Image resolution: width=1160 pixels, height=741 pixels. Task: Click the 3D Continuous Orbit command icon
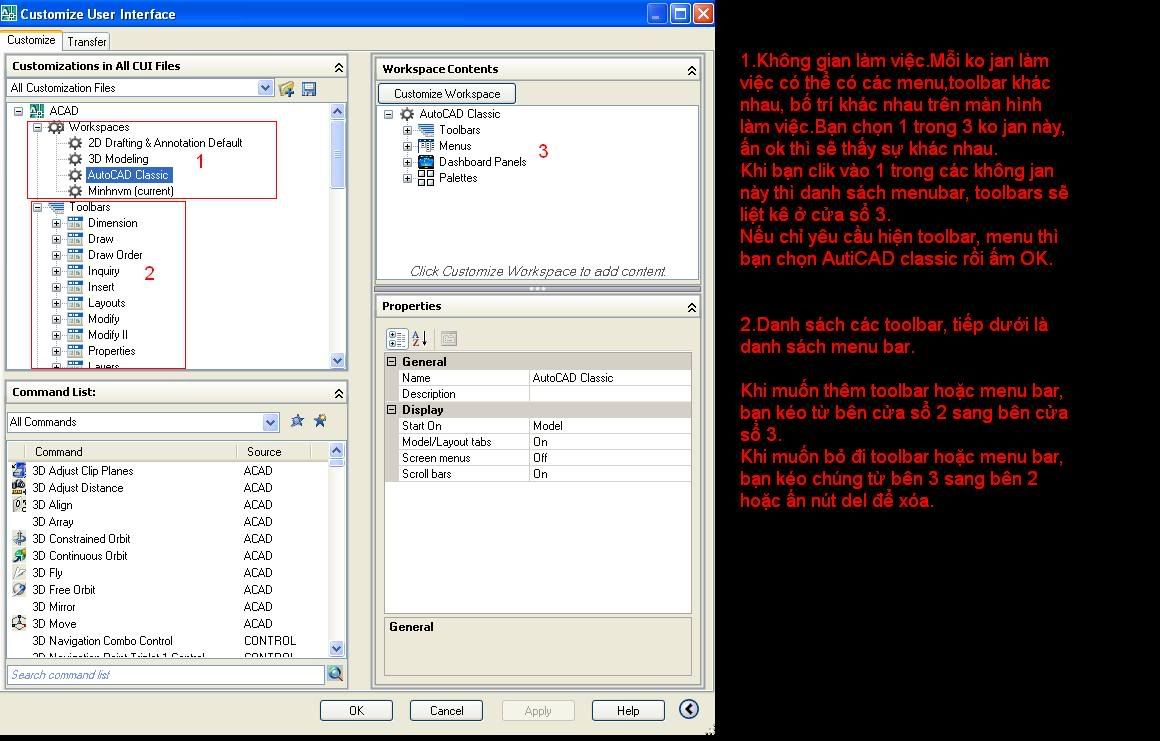pyautogui.click(x=19, y=555)
